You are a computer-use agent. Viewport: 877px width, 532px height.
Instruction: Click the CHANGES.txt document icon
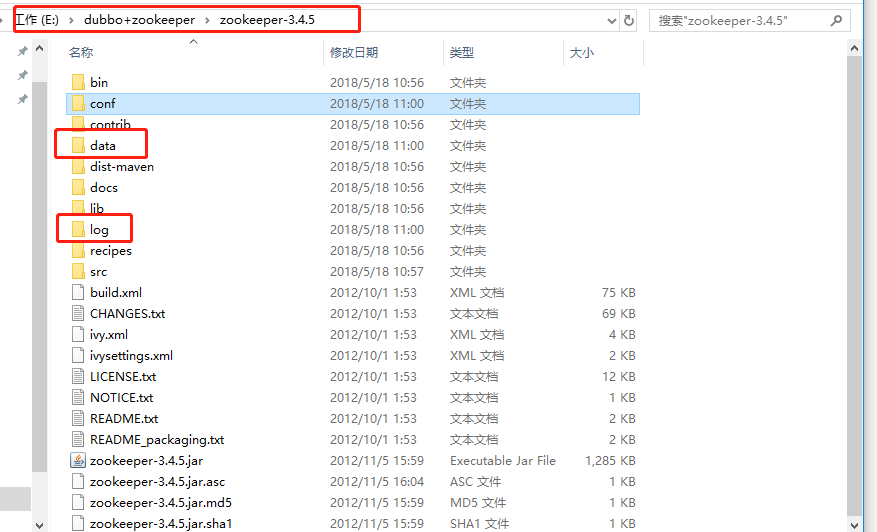(78, 313)
